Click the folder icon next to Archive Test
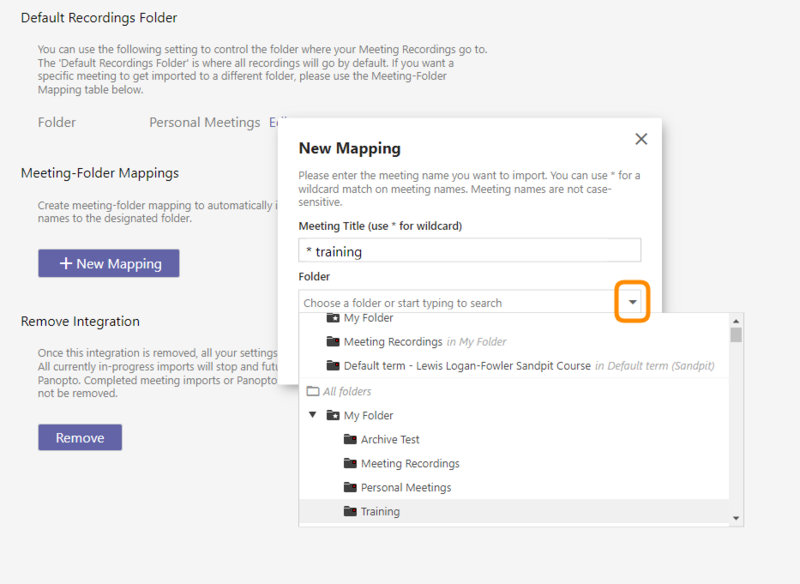 (x=350, y=440)
